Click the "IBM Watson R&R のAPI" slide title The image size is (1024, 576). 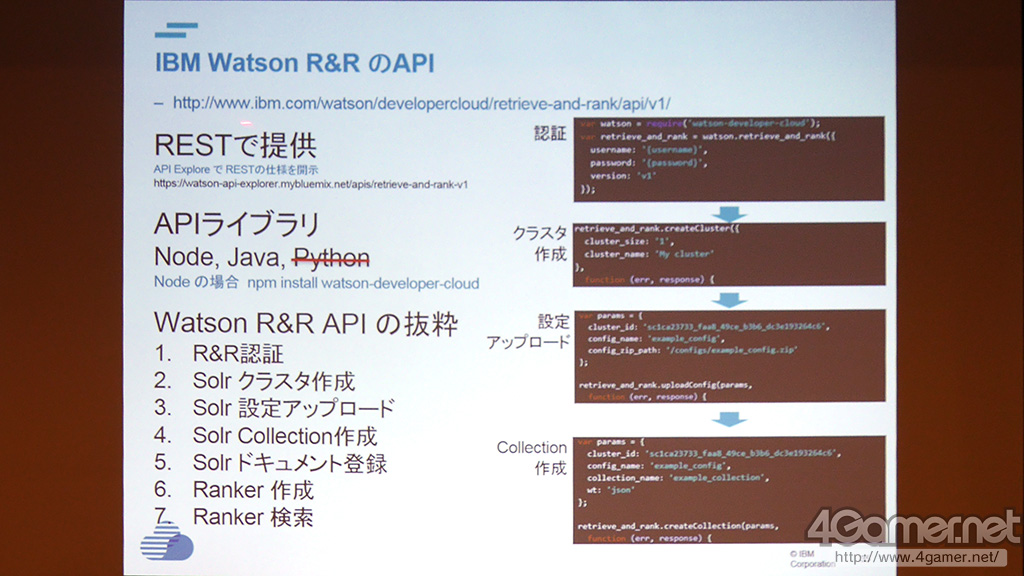coord(294,62)
